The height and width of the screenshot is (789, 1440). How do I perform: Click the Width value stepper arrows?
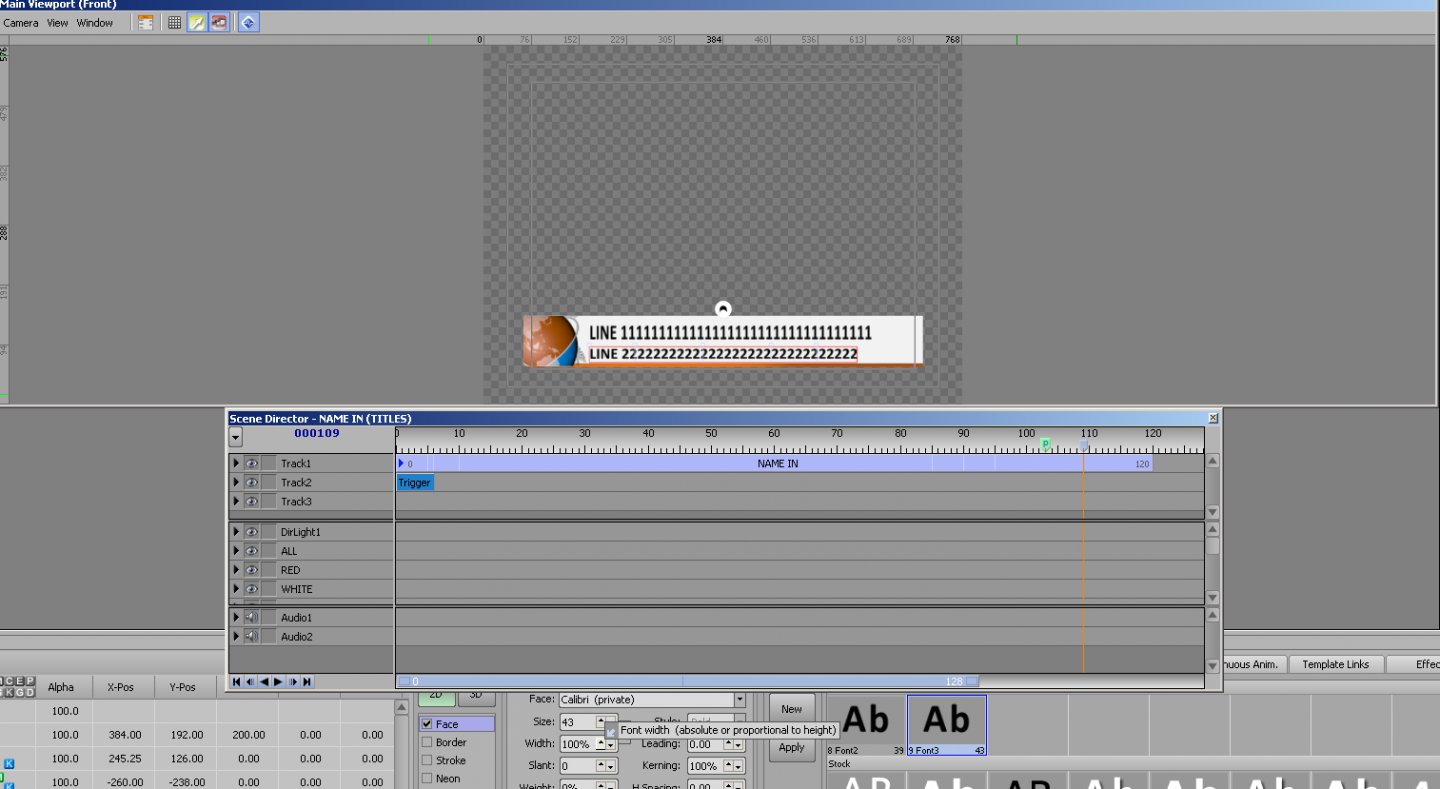(606, 744)
